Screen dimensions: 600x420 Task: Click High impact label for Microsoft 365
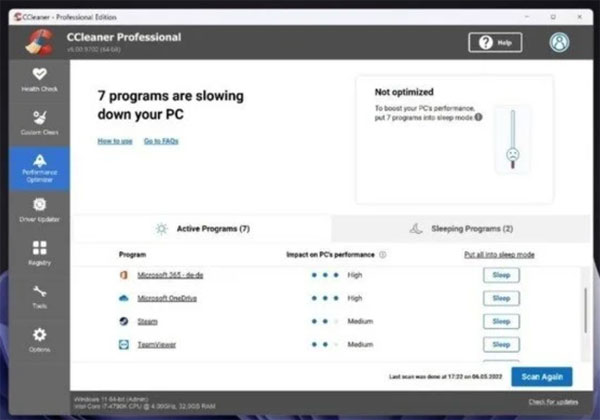pos(355,275)
